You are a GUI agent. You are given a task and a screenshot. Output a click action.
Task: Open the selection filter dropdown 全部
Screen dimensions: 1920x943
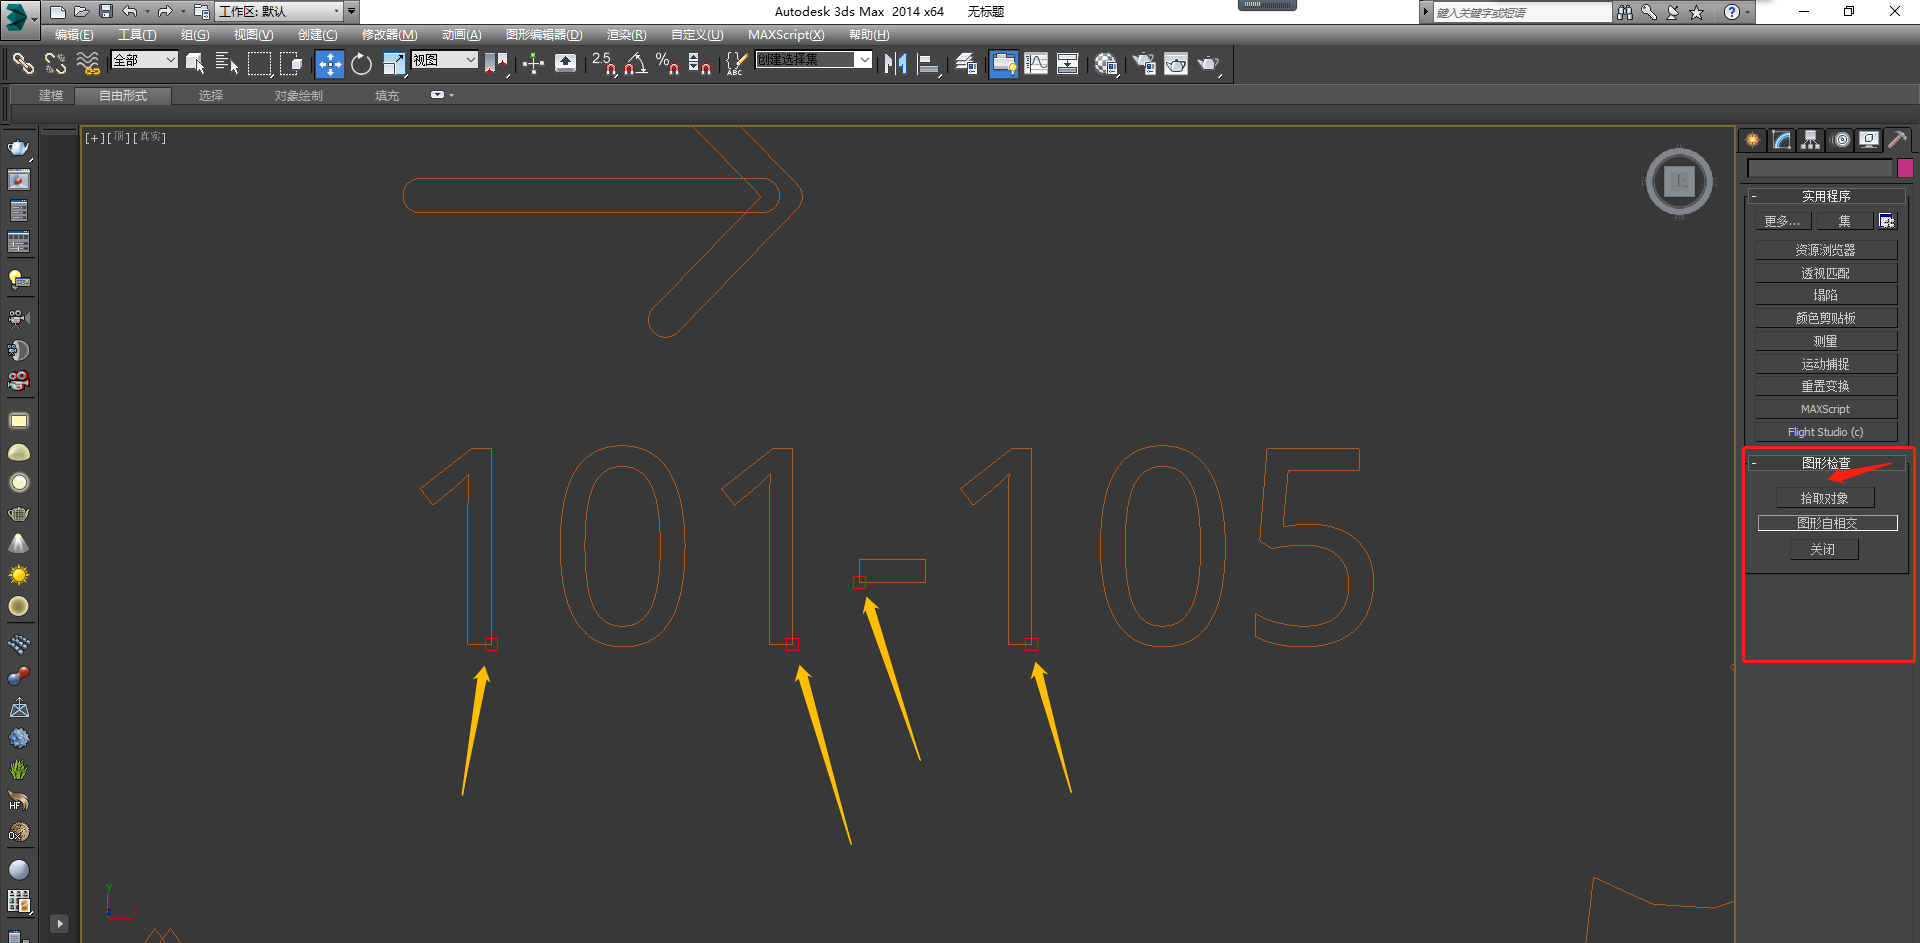[x=144, y=60]
